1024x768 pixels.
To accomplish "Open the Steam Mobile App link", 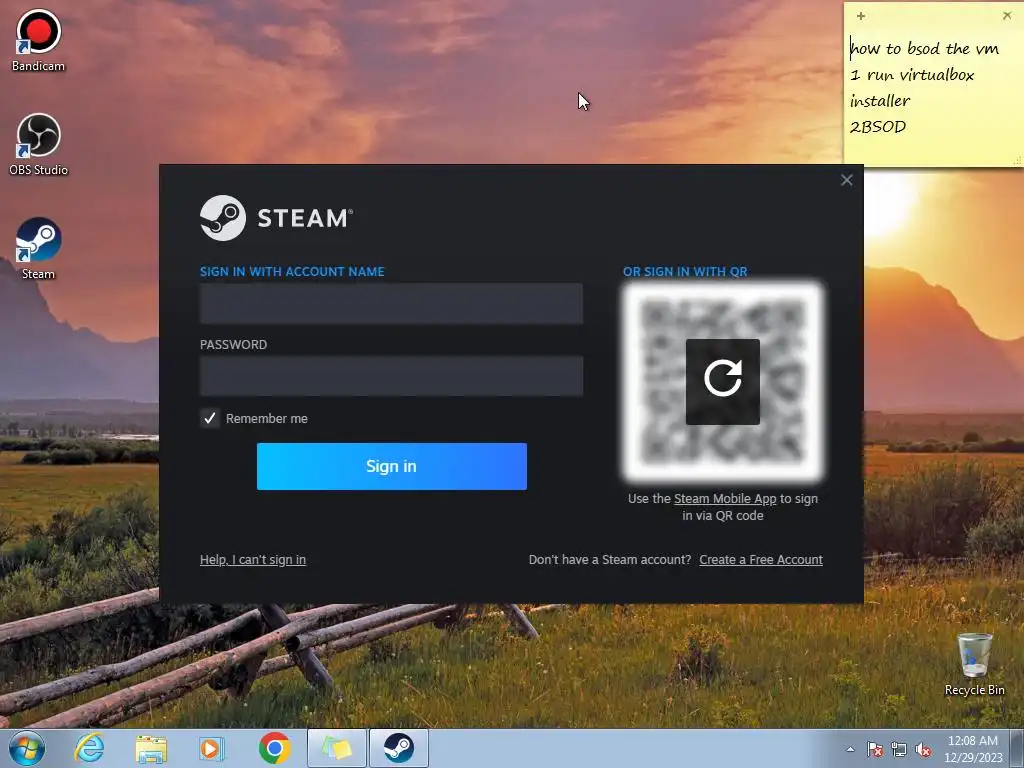I will (725, 499).
